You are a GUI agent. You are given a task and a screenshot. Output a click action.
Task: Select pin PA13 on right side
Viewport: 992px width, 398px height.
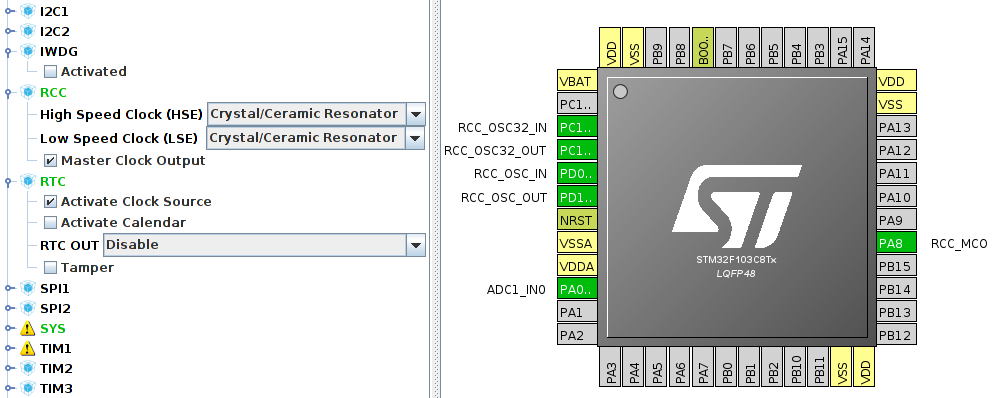pyautogui.click(x=896, y=127)
